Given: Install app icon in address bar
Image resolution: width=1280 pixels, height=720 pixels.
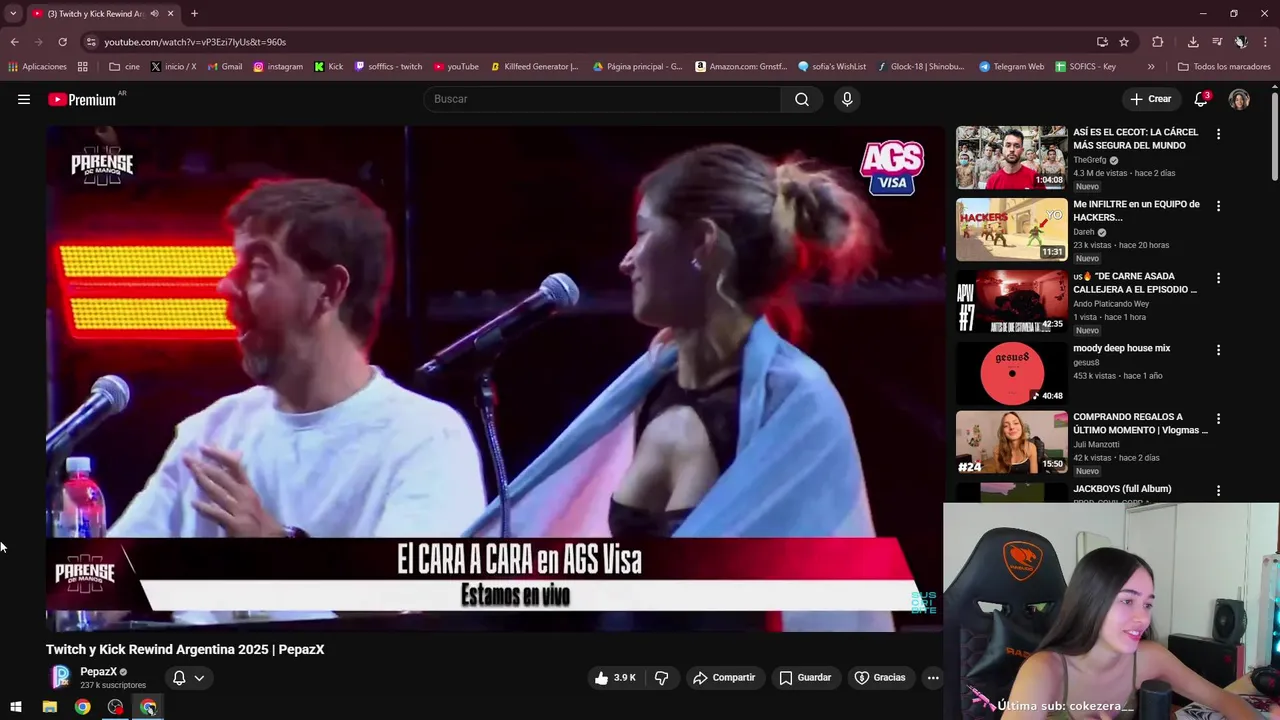Looking at the screenshot, I should [x=1102, y=42].
